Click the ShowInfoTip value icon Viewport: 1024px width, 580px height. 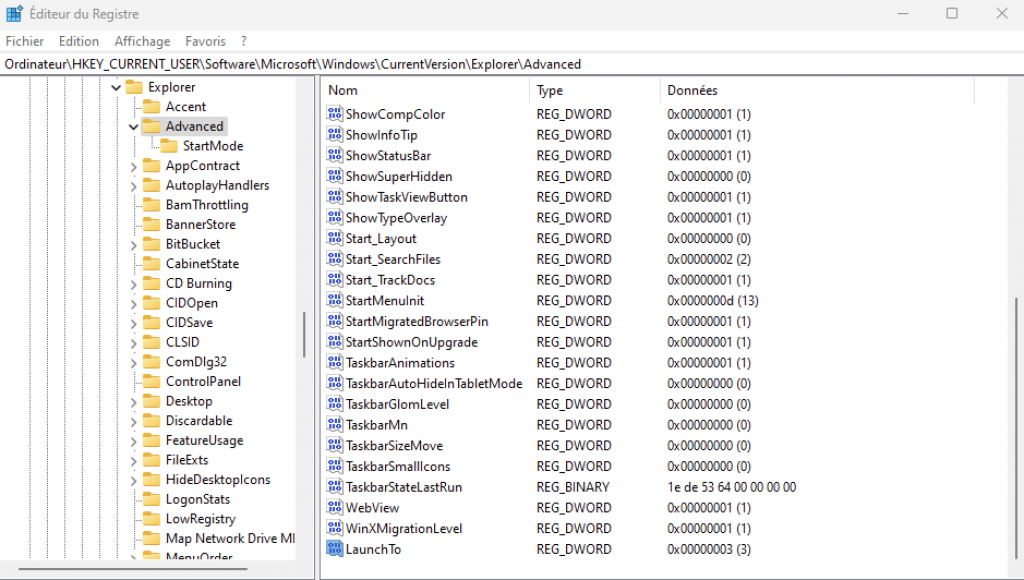pyautogui.click(x=334, y=135)
